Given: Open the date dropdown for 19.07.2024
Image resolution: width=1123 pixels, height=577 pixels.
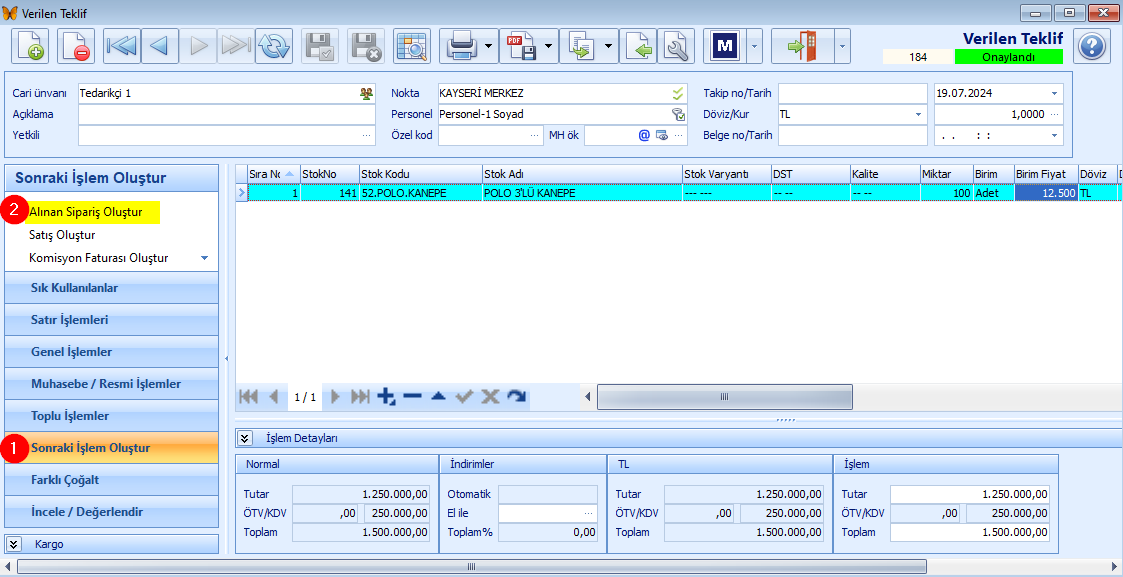Looking at the screenshot, I should (1054, 93).
